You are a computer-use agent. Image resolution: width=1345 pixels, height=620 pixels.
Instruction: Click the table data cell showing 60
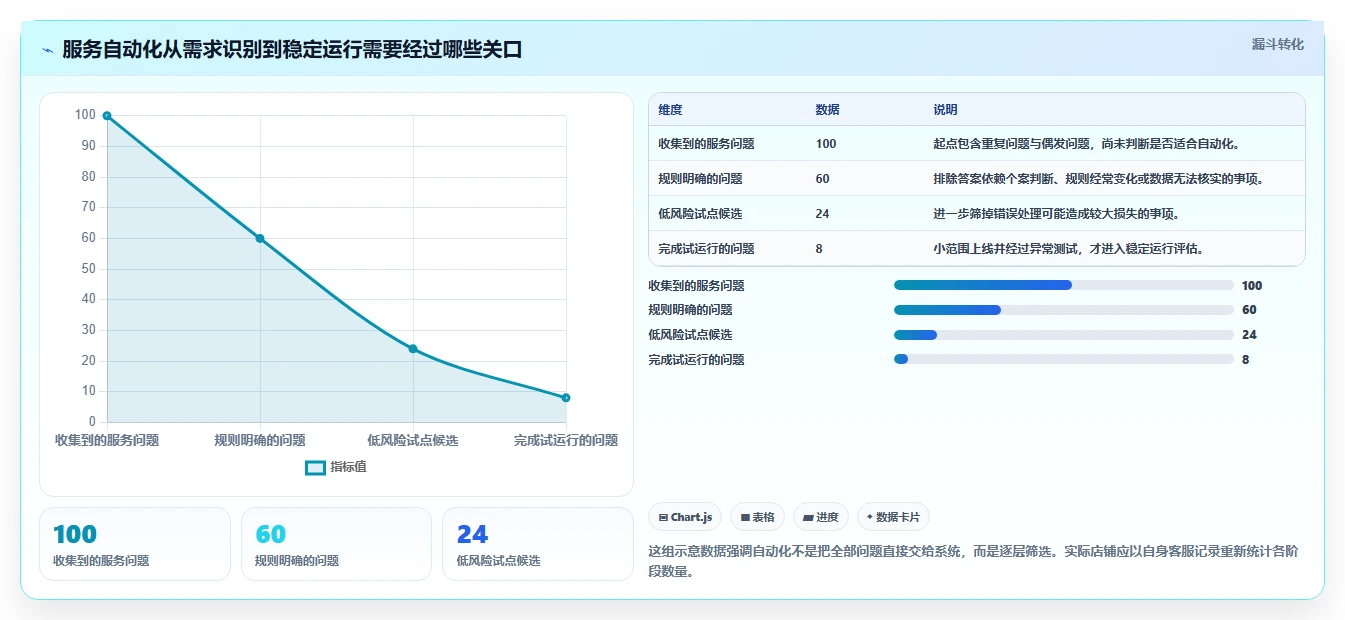823,179
